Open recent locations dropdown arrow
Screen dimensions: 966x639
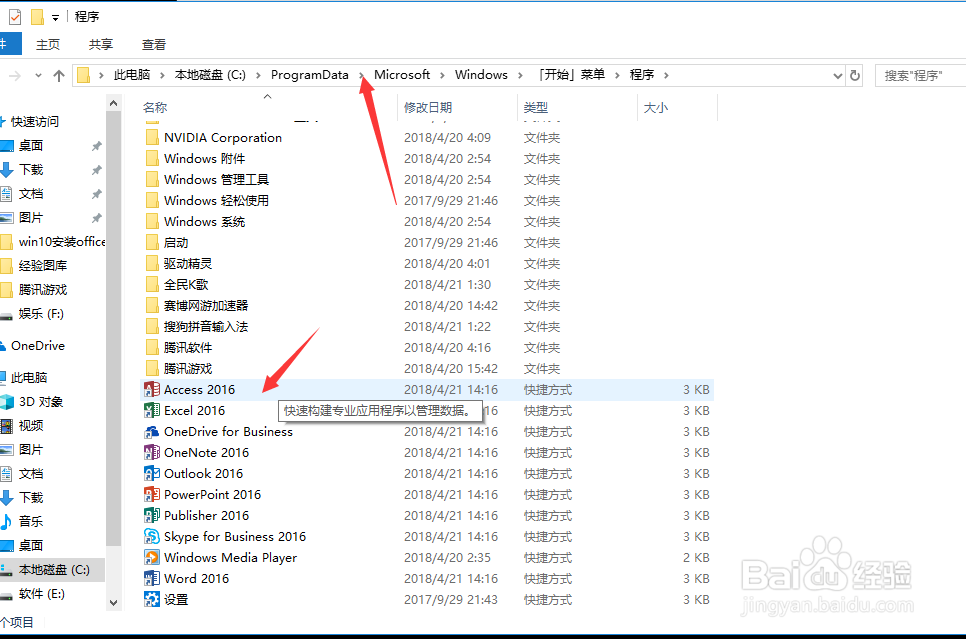point(38,75)
